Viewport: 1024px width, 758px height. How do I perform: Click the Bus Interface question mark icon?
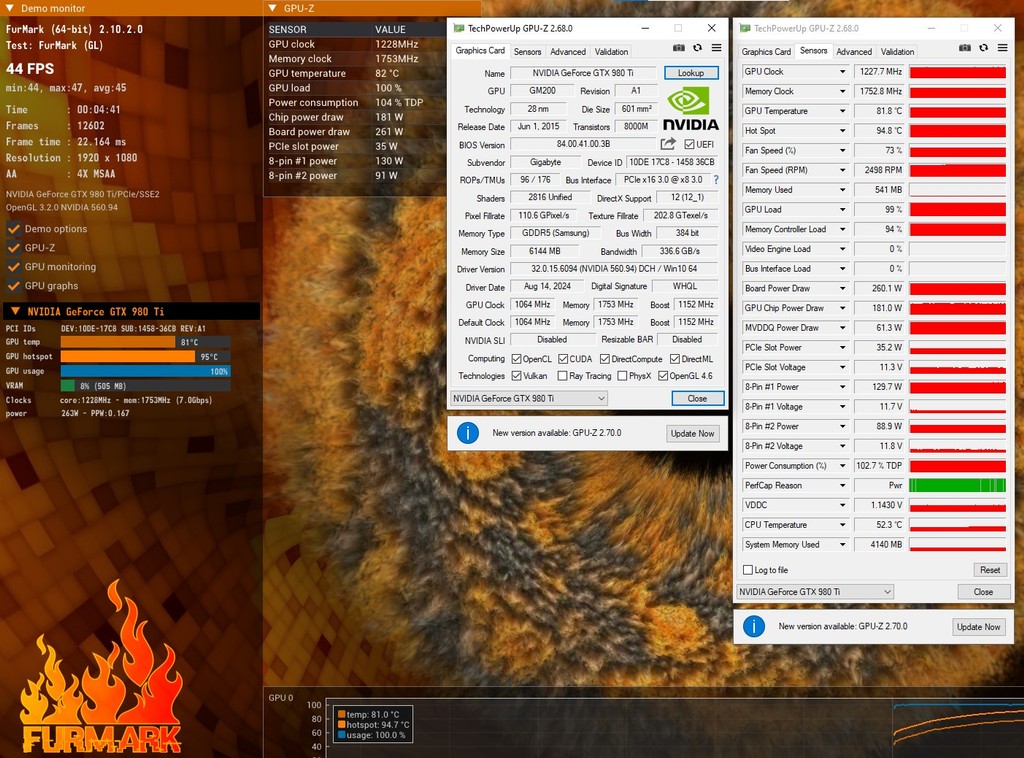(716, 180)
